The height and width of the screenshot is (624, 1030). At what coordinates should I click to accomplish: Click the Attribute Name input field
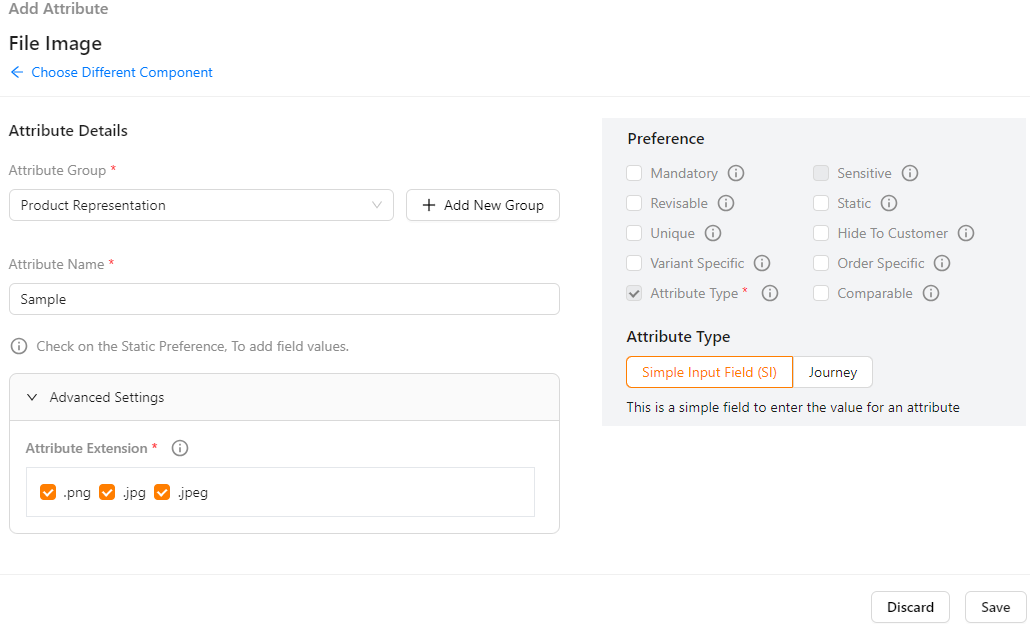click(x=284, y=299)
